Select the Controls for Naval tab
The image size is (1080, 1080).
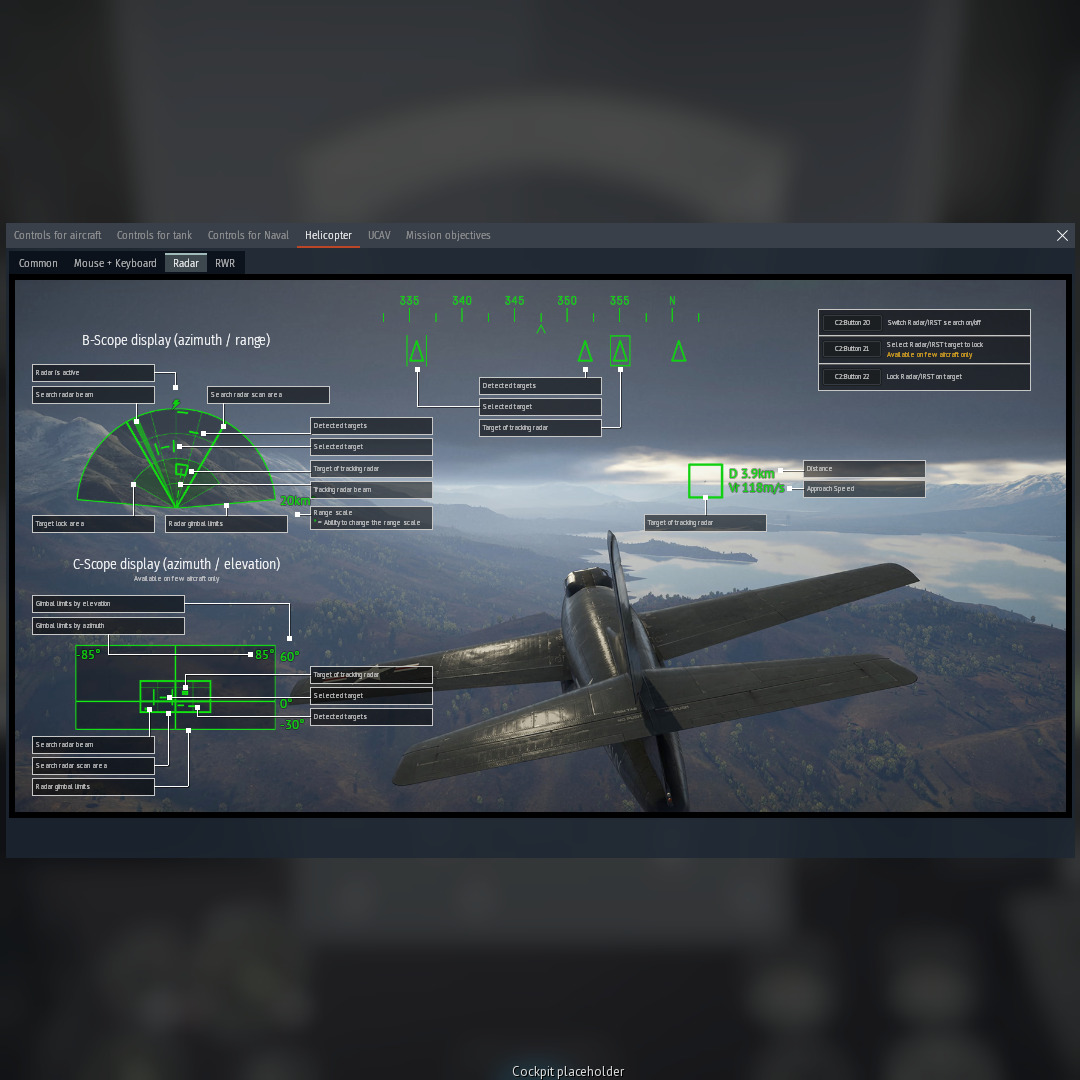pyautogui.click(x=248, y=236)
